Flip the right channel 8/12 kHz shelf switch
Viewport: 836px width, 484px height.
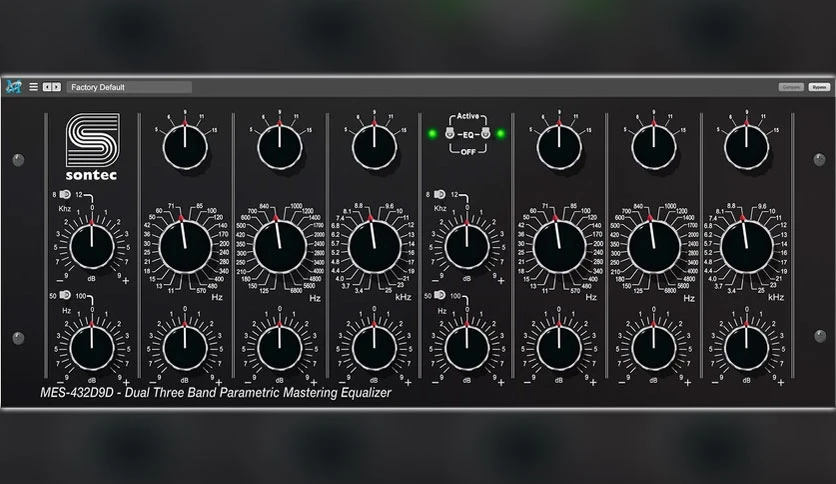pos(440,194)
